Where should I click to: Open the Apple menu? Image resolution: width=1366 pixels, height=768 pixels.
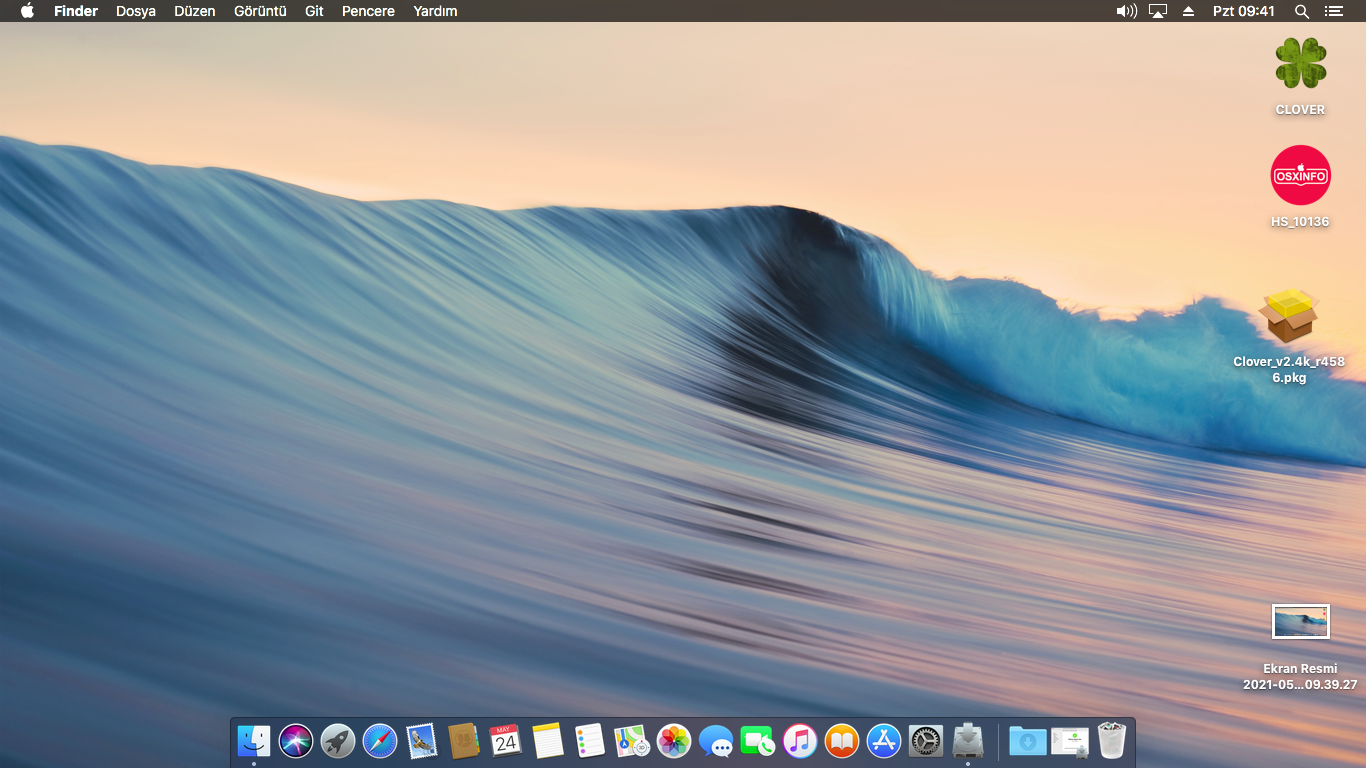point(27,11)
